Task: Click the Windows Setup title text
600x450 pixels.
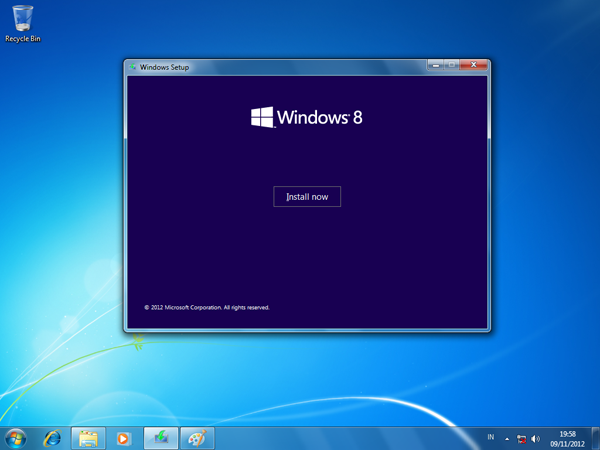Action: click(x=164, y=67)
